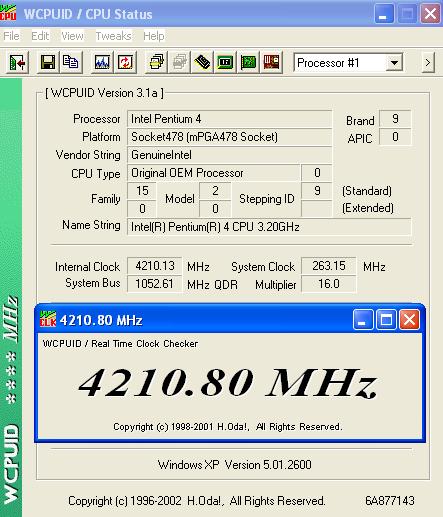
Task: Minimize the WCPUID CPU Status window
Action: (x=384, y=14)
